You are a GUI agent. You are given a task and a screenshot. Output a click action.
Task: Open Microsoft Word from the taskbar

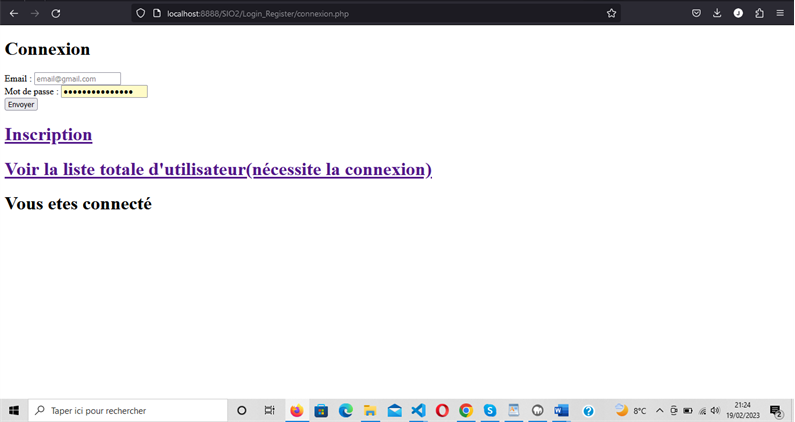coord(561,410)
